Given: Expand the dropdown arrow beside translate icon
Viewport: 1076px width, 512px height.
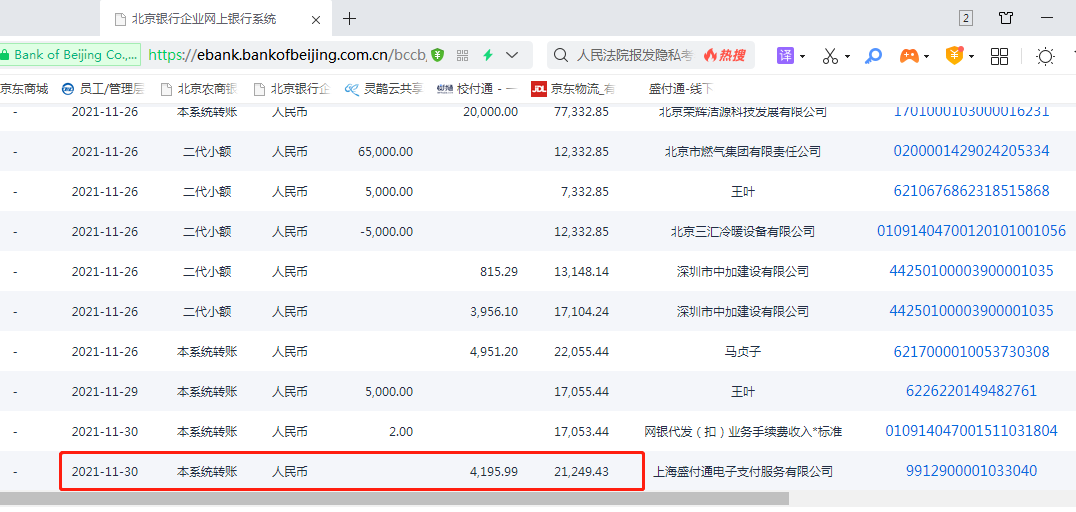Looking at the screenshot, I should pos(803,57).
